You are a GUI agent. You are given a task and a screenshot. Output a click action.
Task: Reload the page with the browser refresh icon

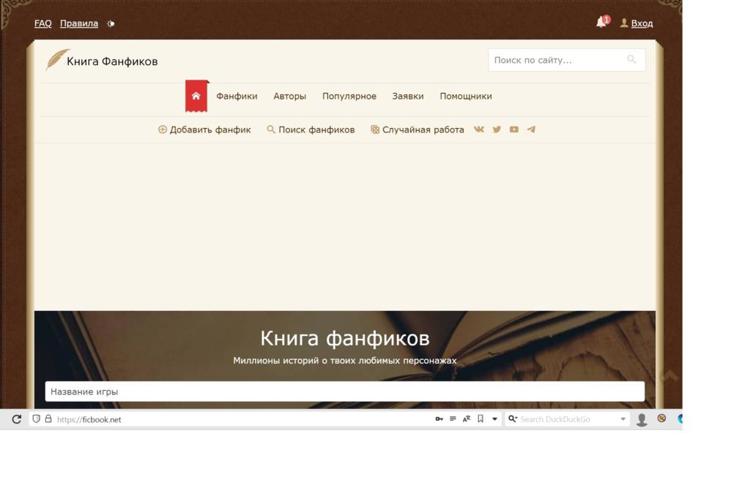tap(17, 419)
